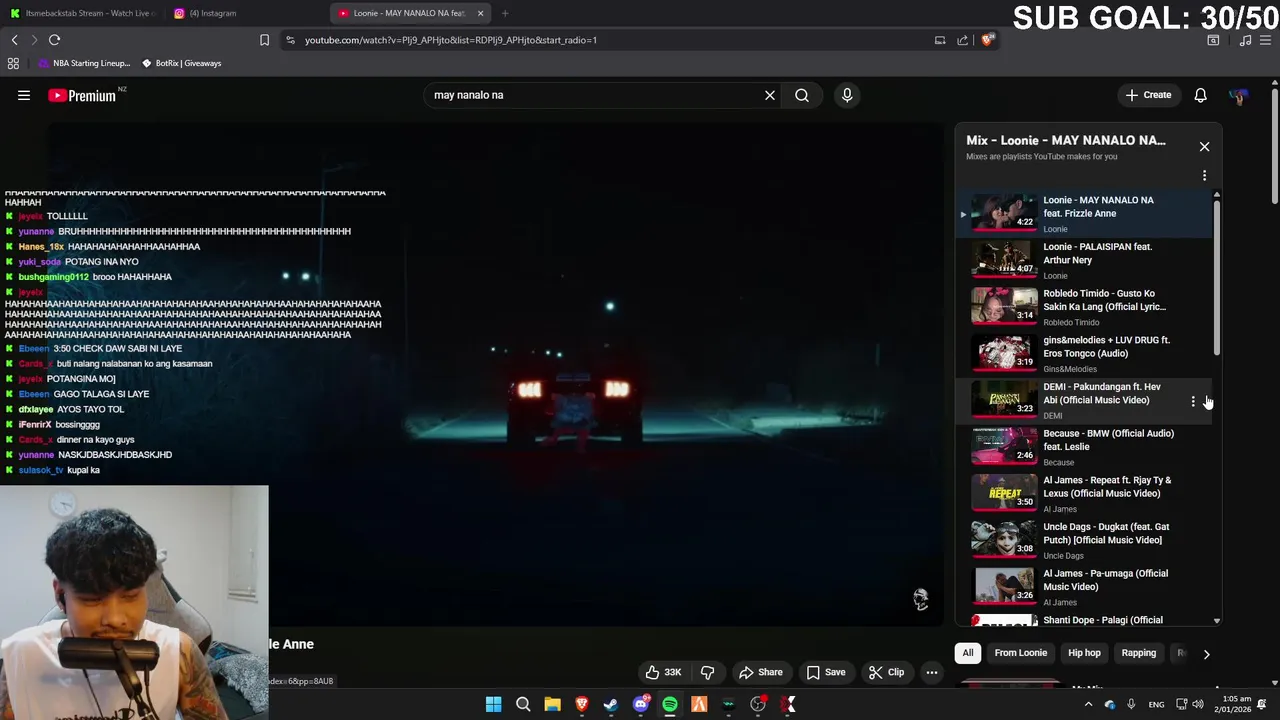Viewport: 1280px width, 720px height.
Task: Play Uncle Dags - Dugkat music video
Action: click(x=1083, y=541)
